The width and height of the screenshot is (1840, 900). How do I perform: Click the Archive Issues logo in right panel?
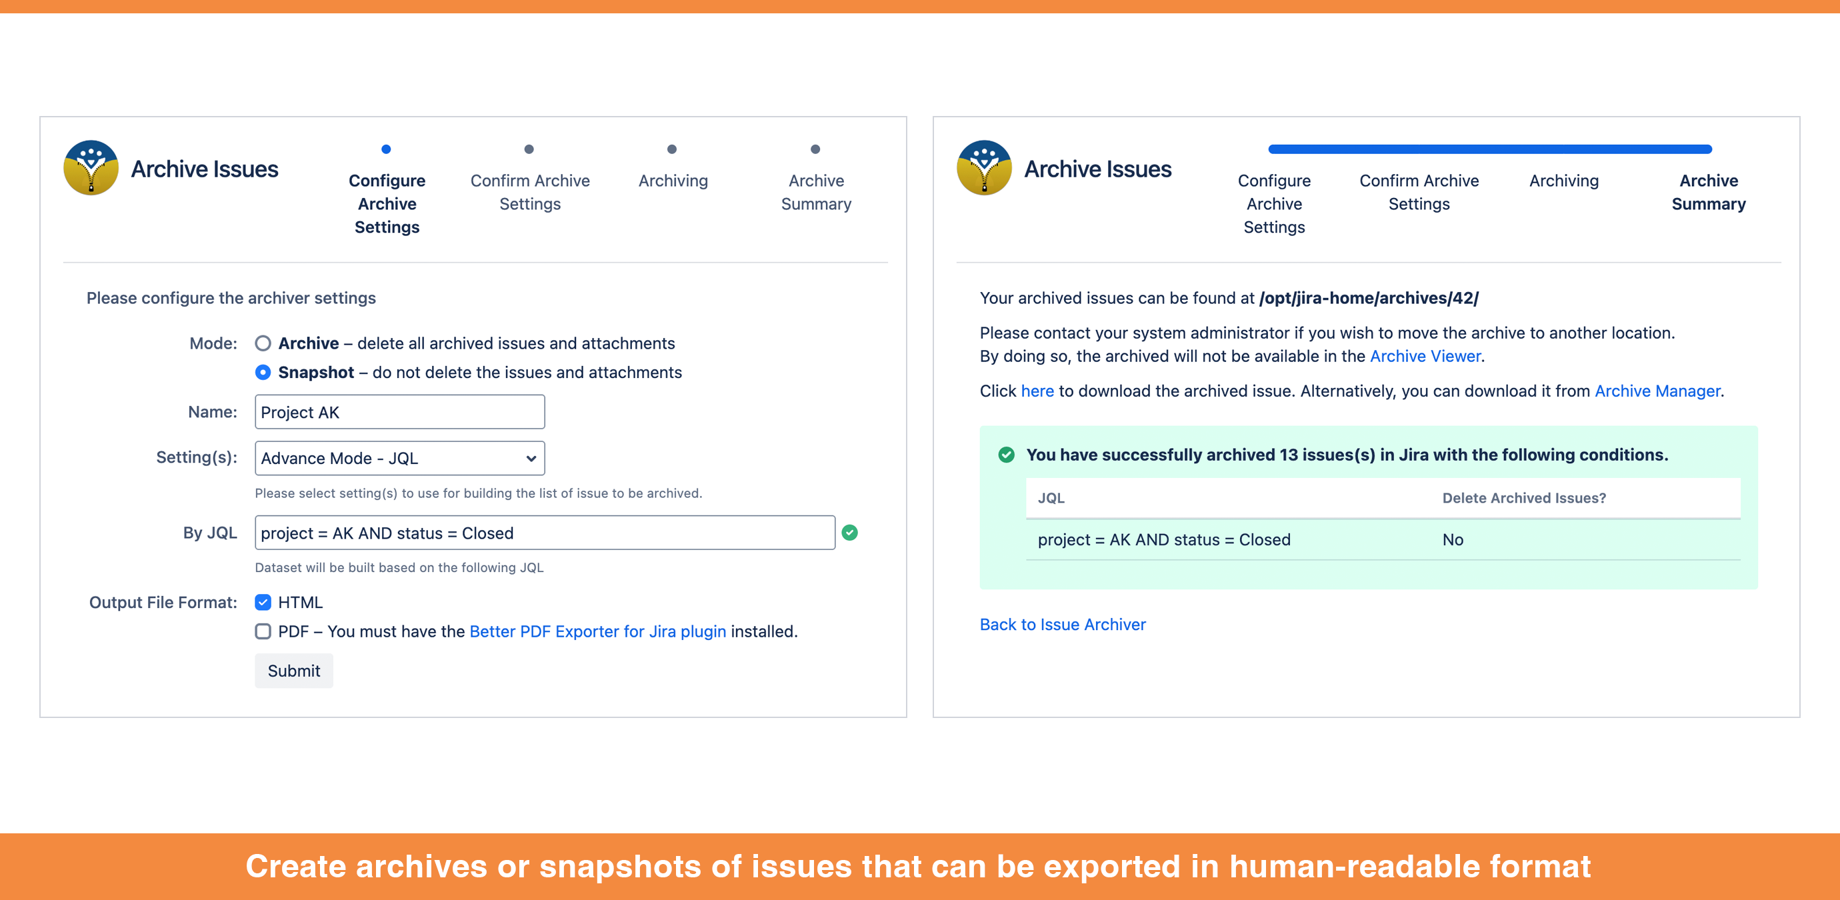[x=984, y=168]
